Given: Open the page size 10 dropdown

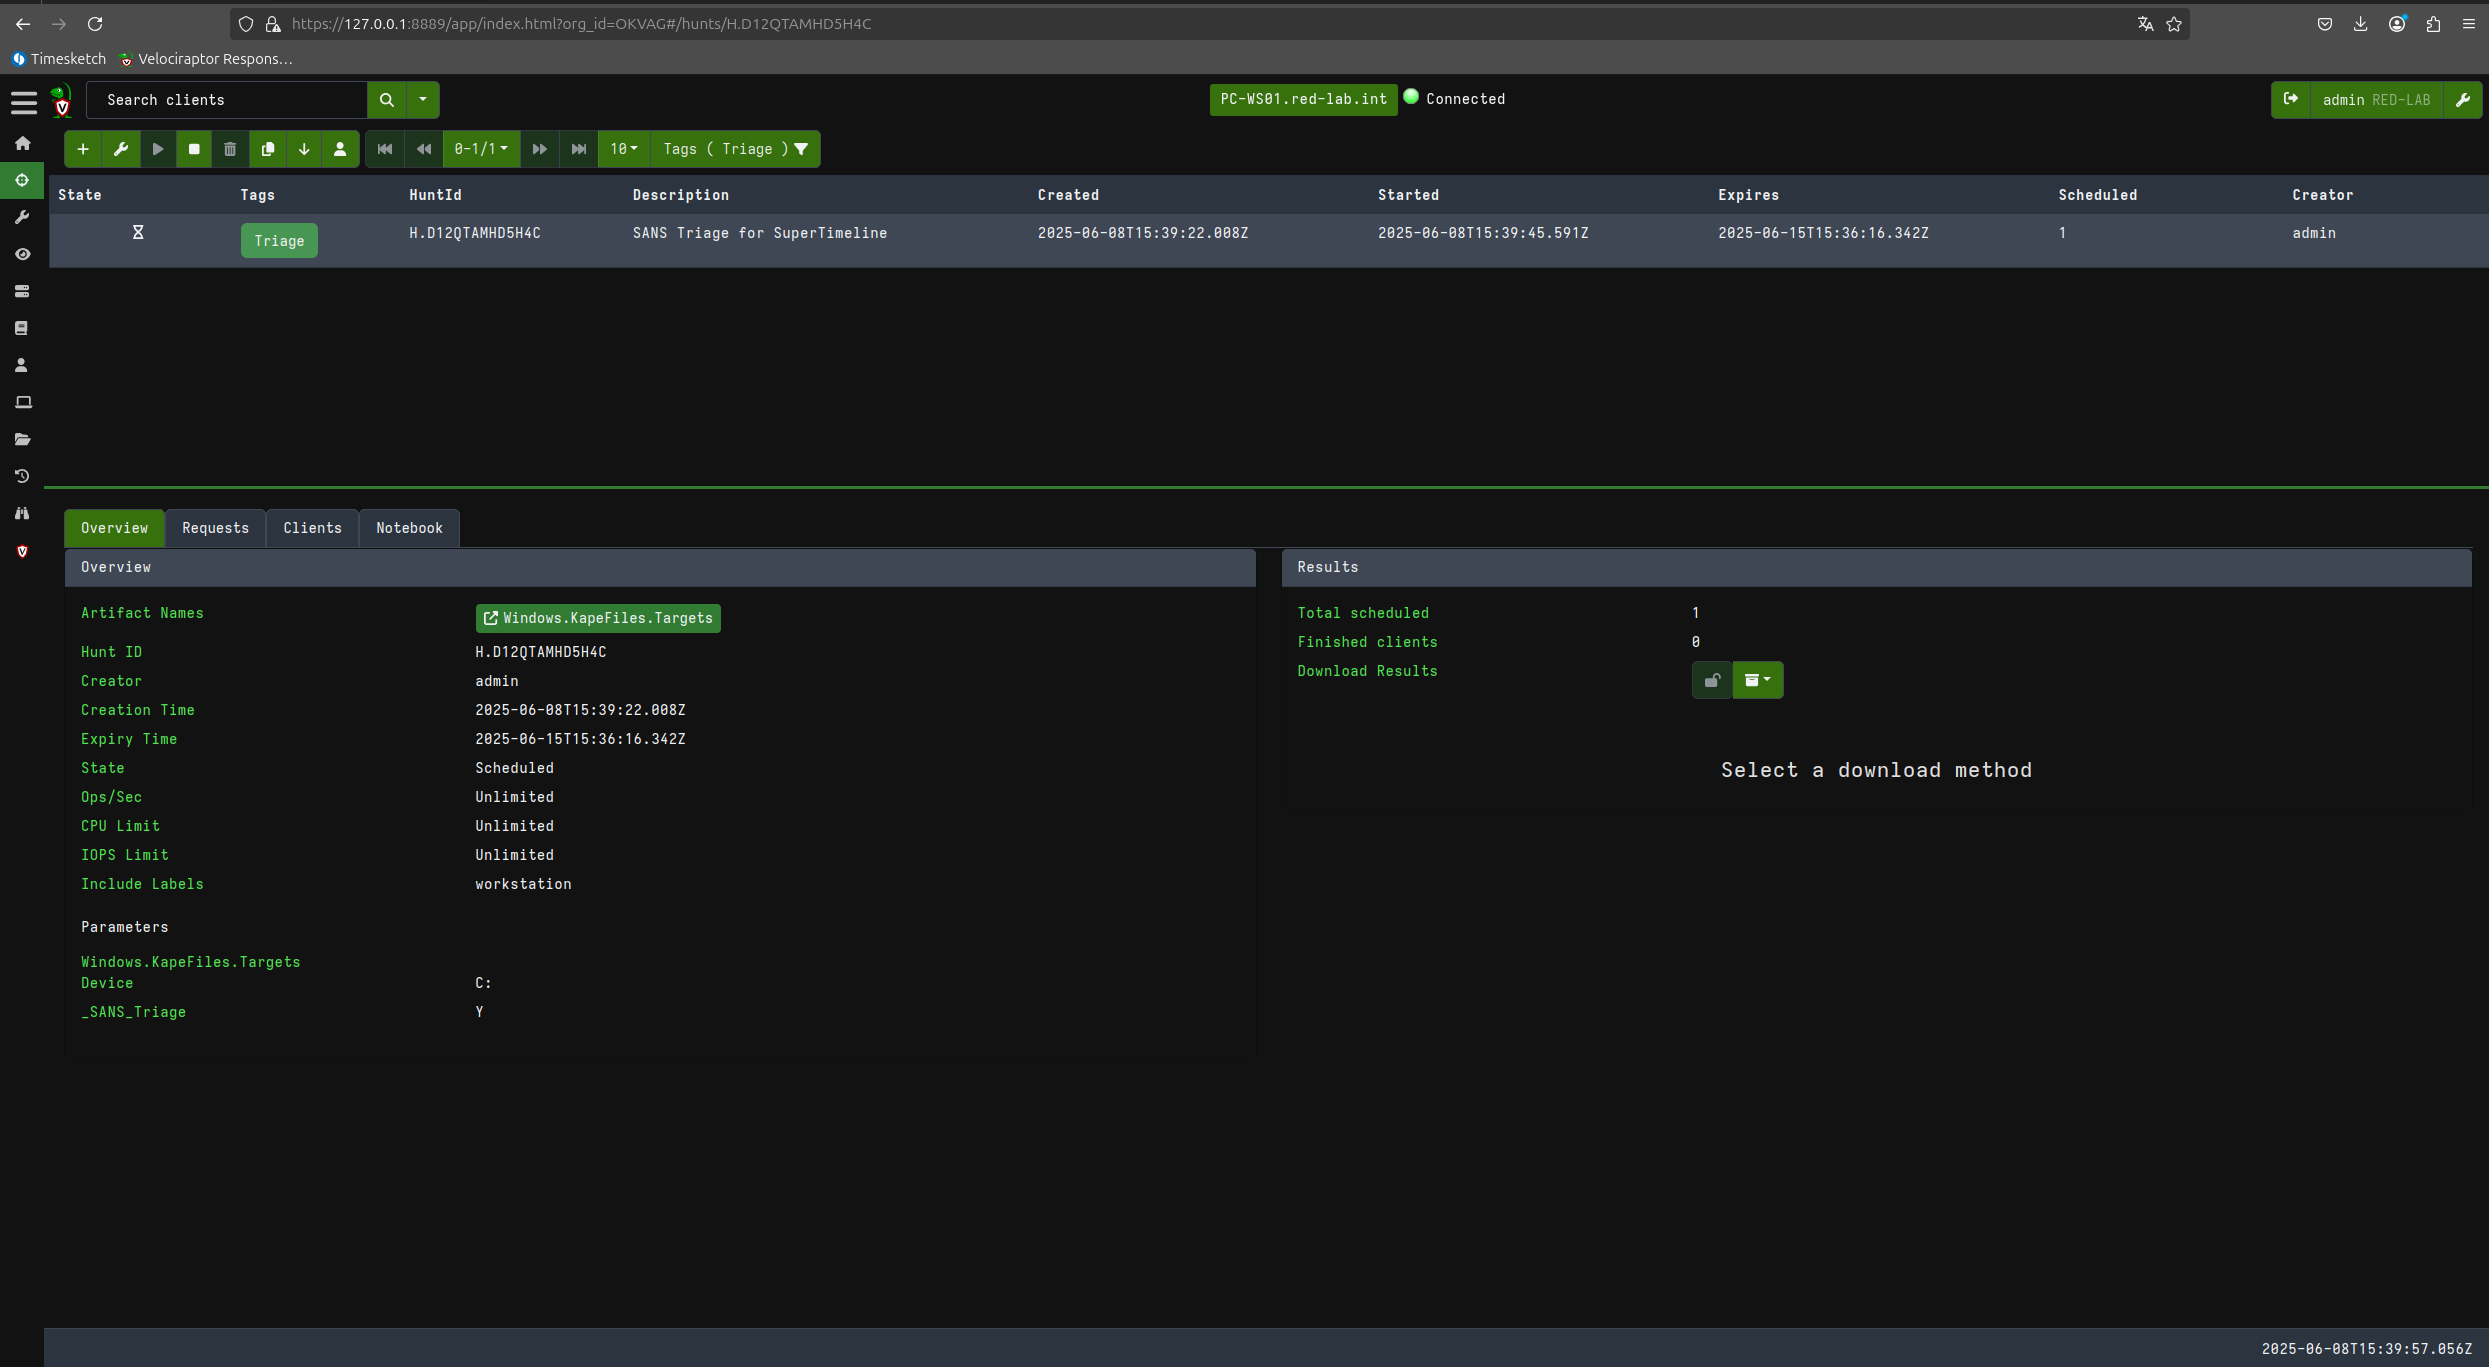Looking at the screenshot, I should [624, 149].
